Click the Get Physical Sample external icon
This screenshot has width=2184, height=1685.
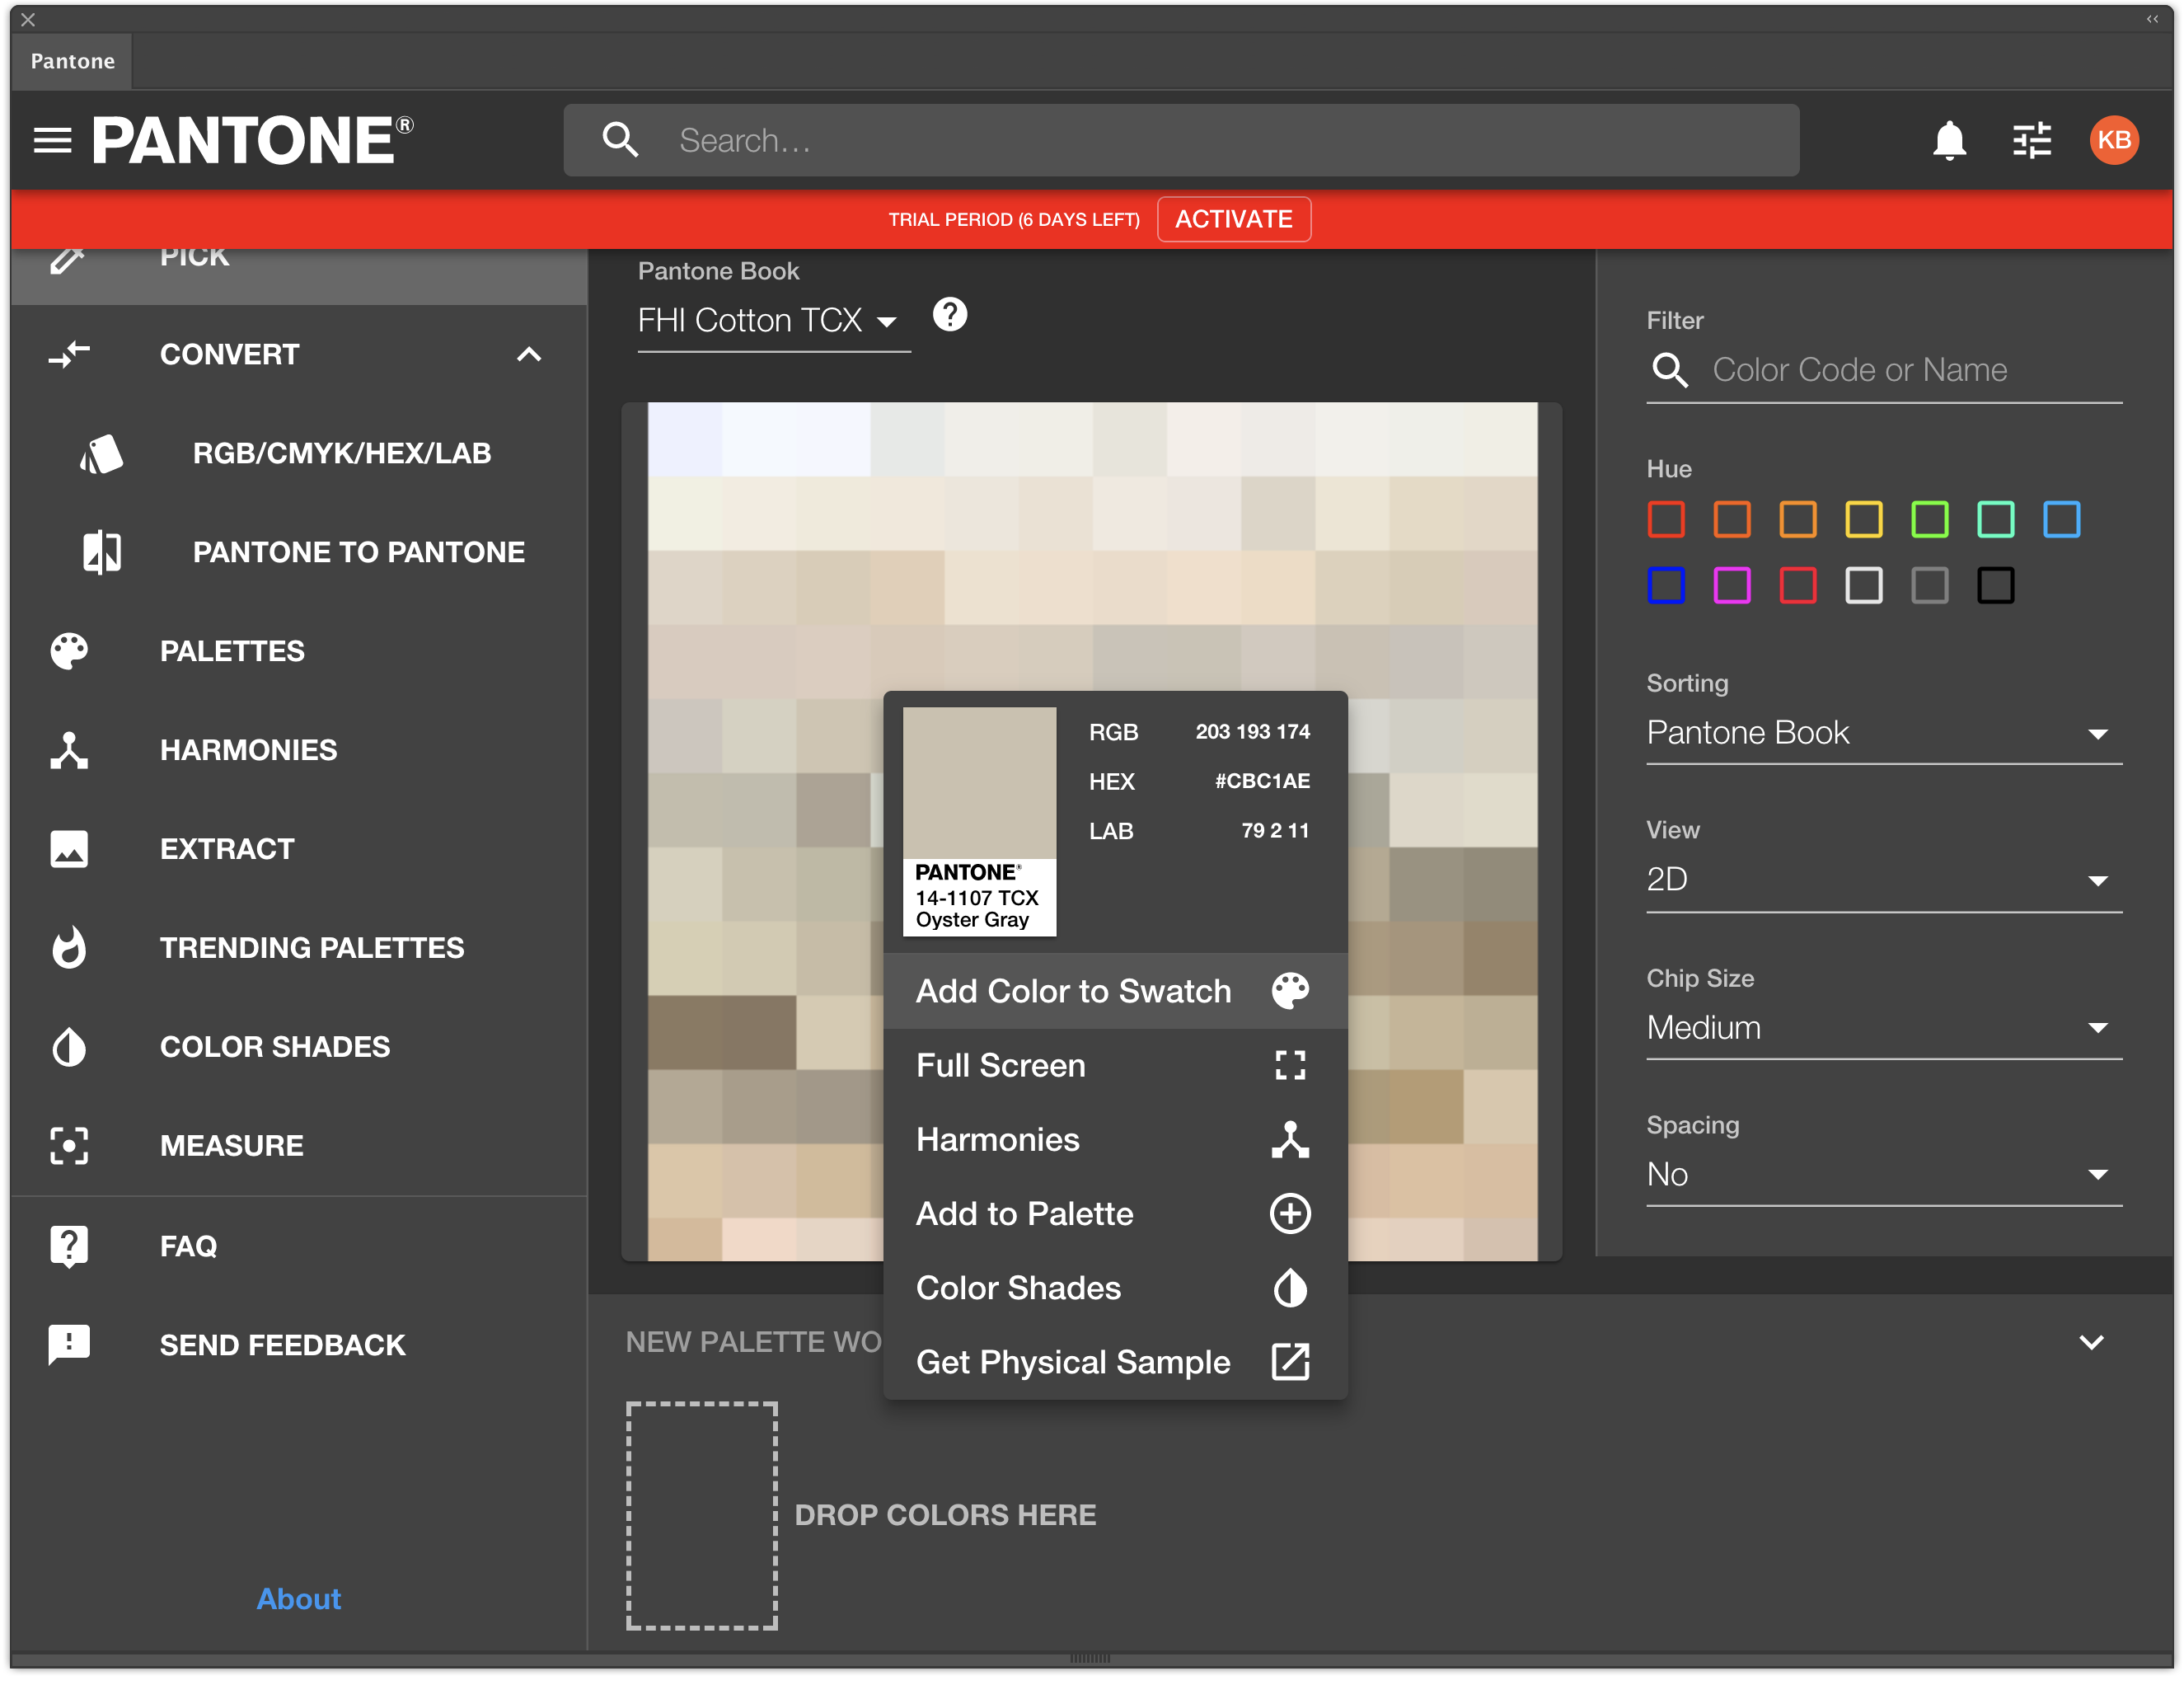click(1290, 1362)
